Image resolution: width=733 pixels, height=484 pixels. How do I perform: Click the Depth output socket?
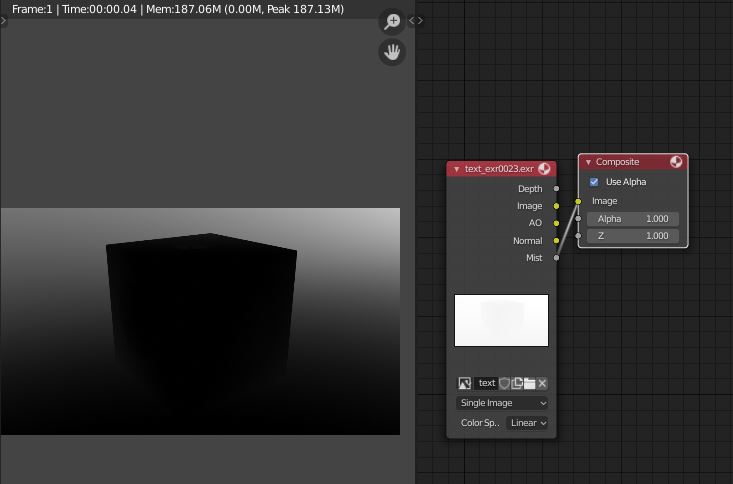click(556, 188)
